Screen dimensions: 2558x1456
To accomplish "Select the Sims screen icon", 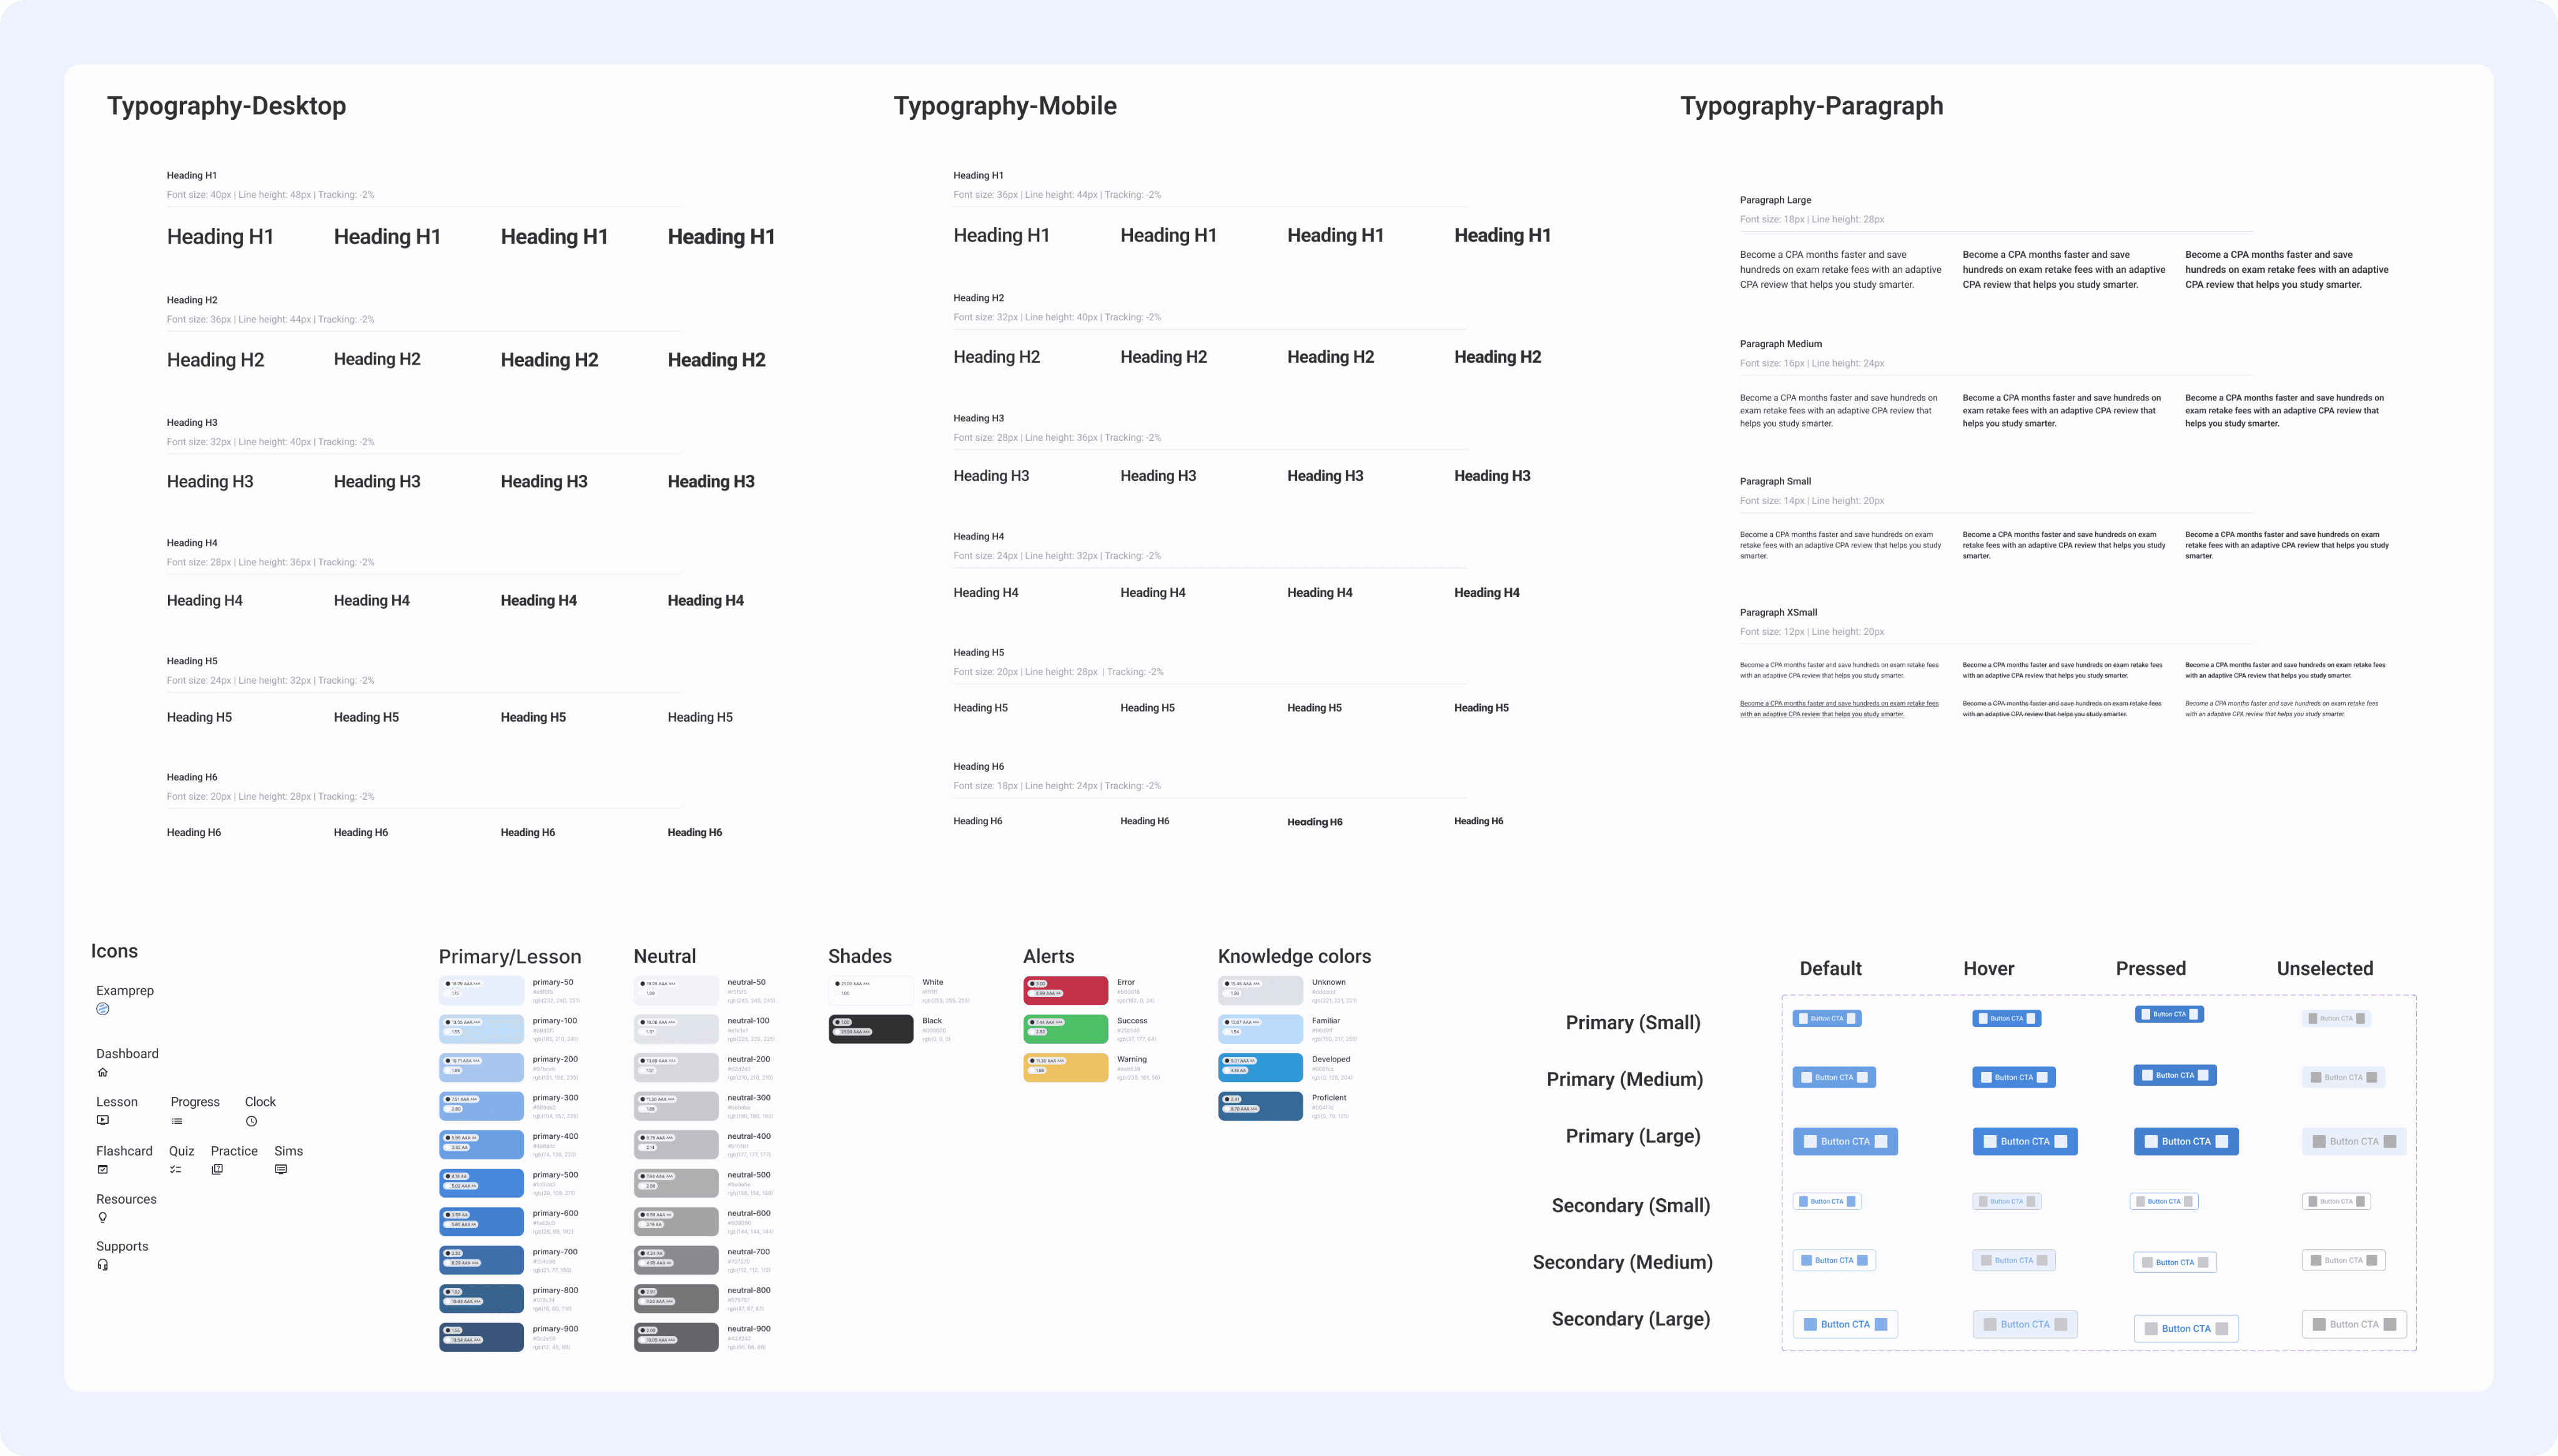I will [281, 1169].
